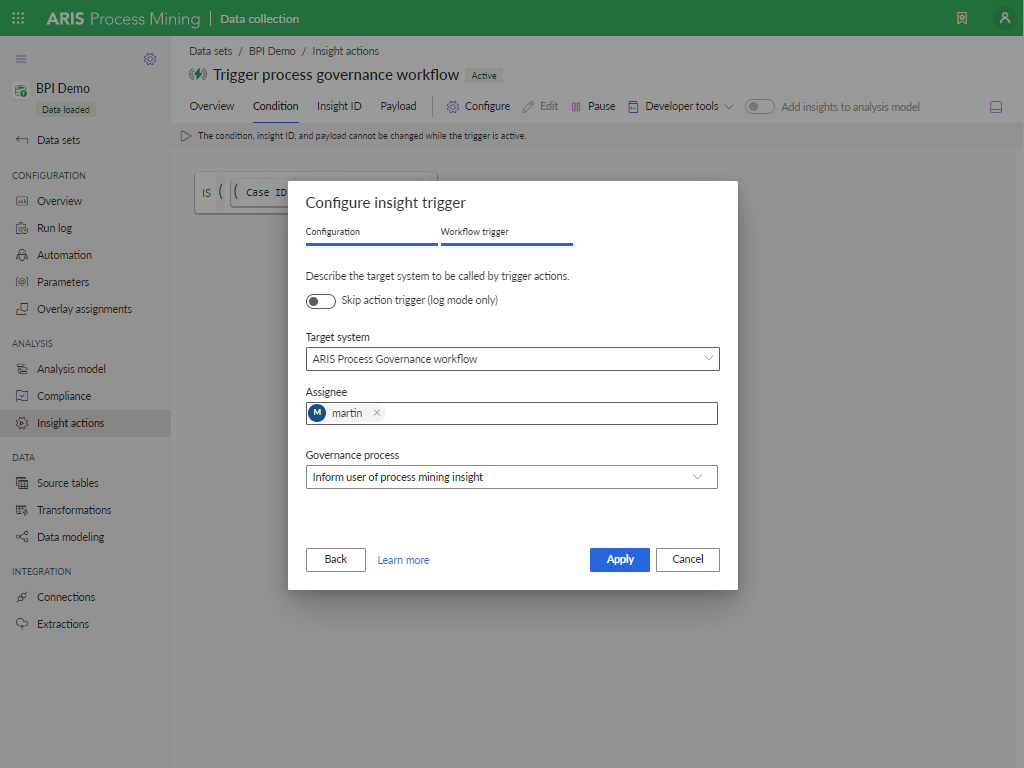
Task: Click the Configure gear icon in toolbar
Action: click(453, 106)
